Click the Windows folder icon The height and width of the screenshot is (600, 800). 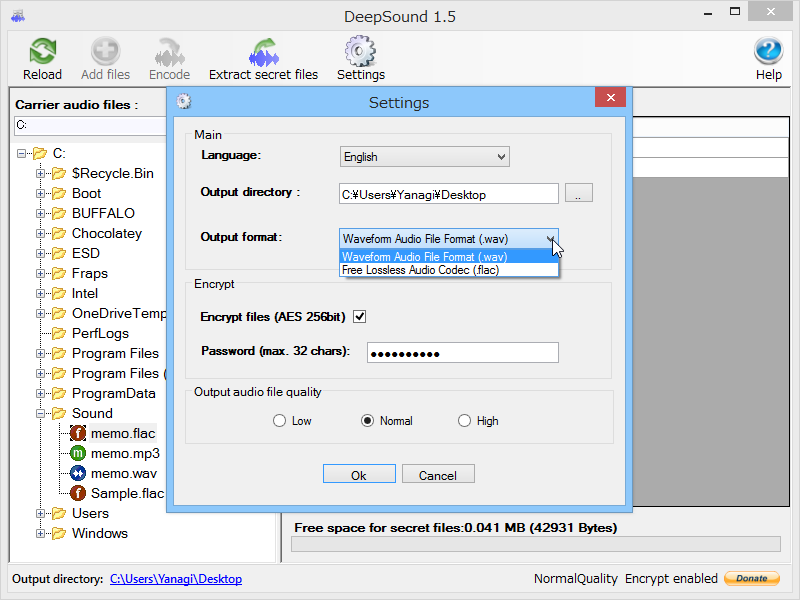click(59, 533)
